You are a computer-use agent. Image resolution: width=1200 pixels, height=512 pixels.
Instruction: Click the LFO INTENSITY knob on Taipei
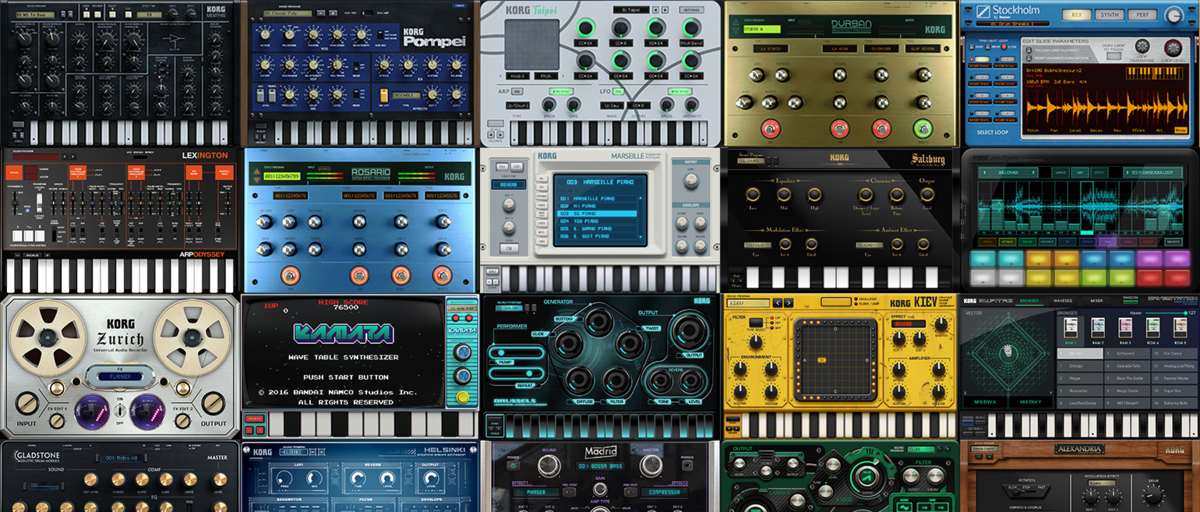[692, 105]
